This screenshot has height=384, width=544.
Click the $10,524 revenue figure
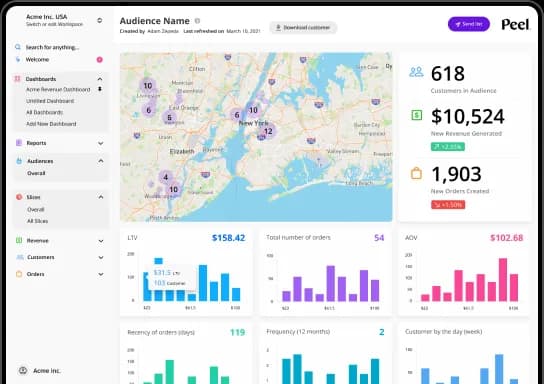click(468, 117)
